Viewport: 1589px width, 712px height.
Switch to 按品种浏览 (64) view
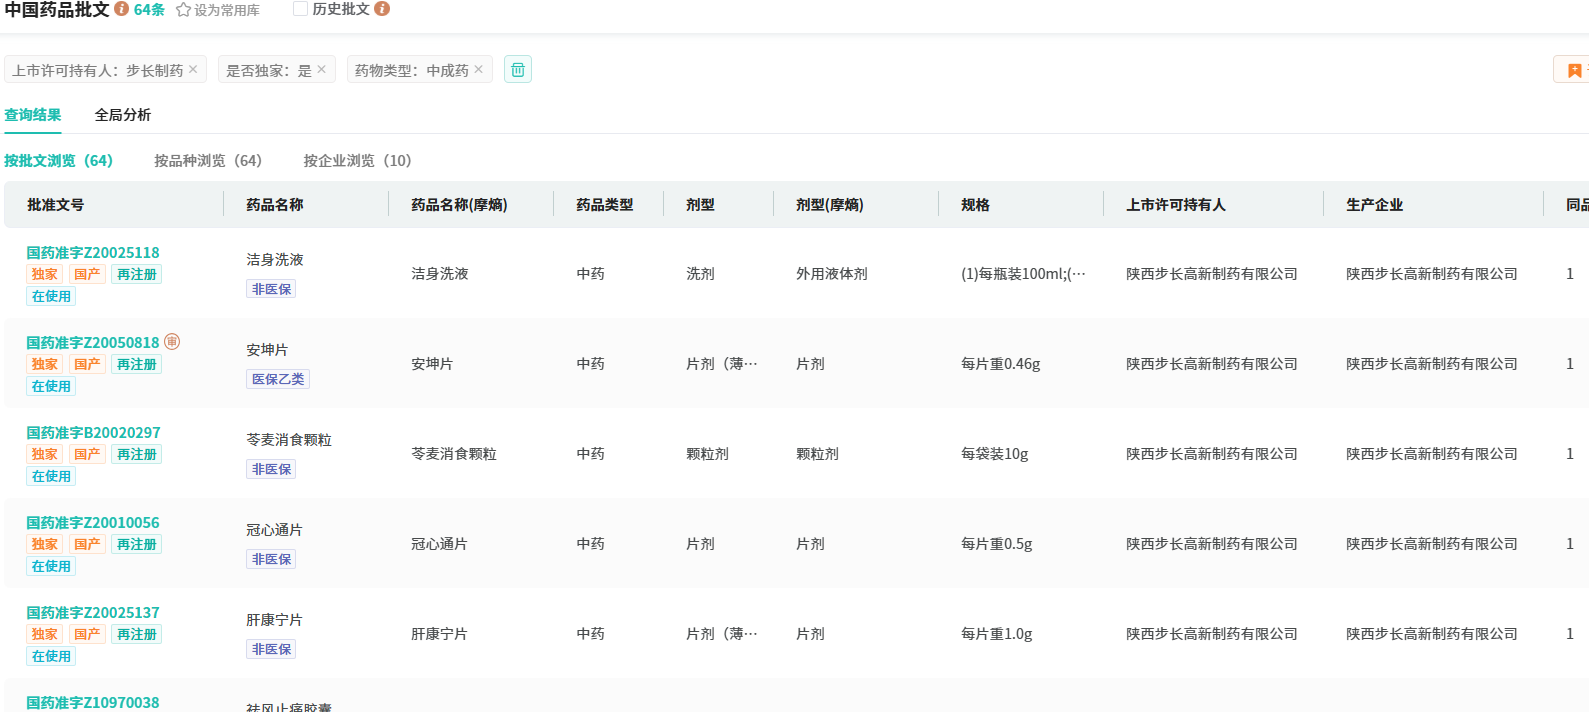click(207, 161)
